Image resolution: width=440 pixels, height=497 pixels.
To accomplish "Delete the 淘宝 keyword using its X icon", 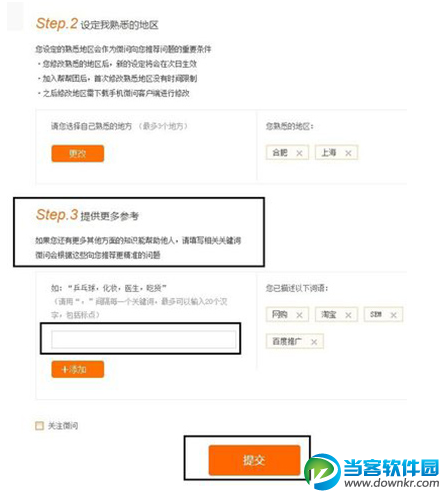I will click(348, 315).
